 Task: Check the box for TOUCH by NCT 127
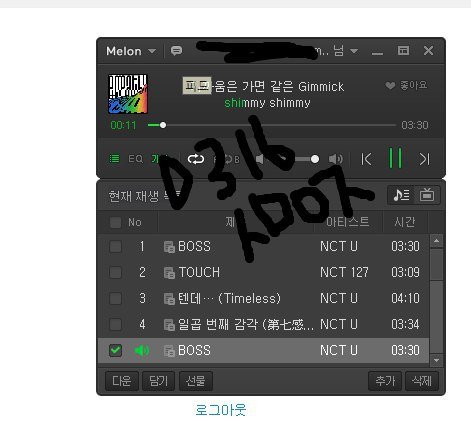(115, 272)
